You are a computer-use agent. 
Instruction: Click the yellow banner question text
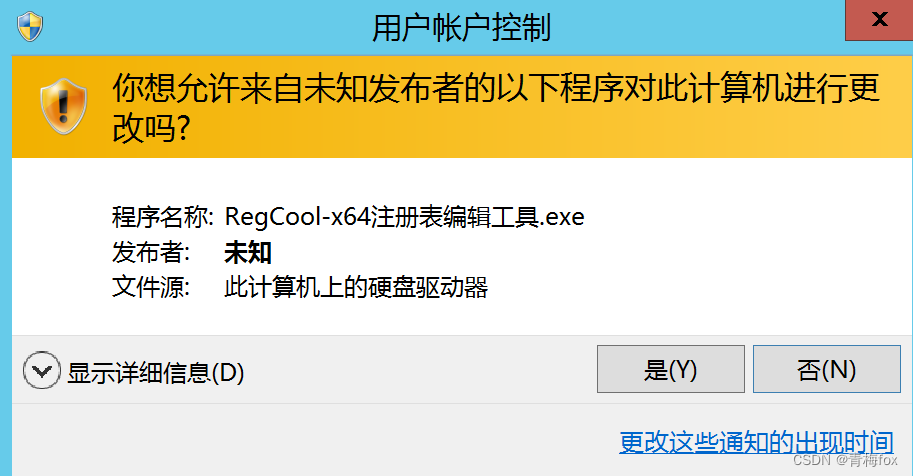point(496,108)
